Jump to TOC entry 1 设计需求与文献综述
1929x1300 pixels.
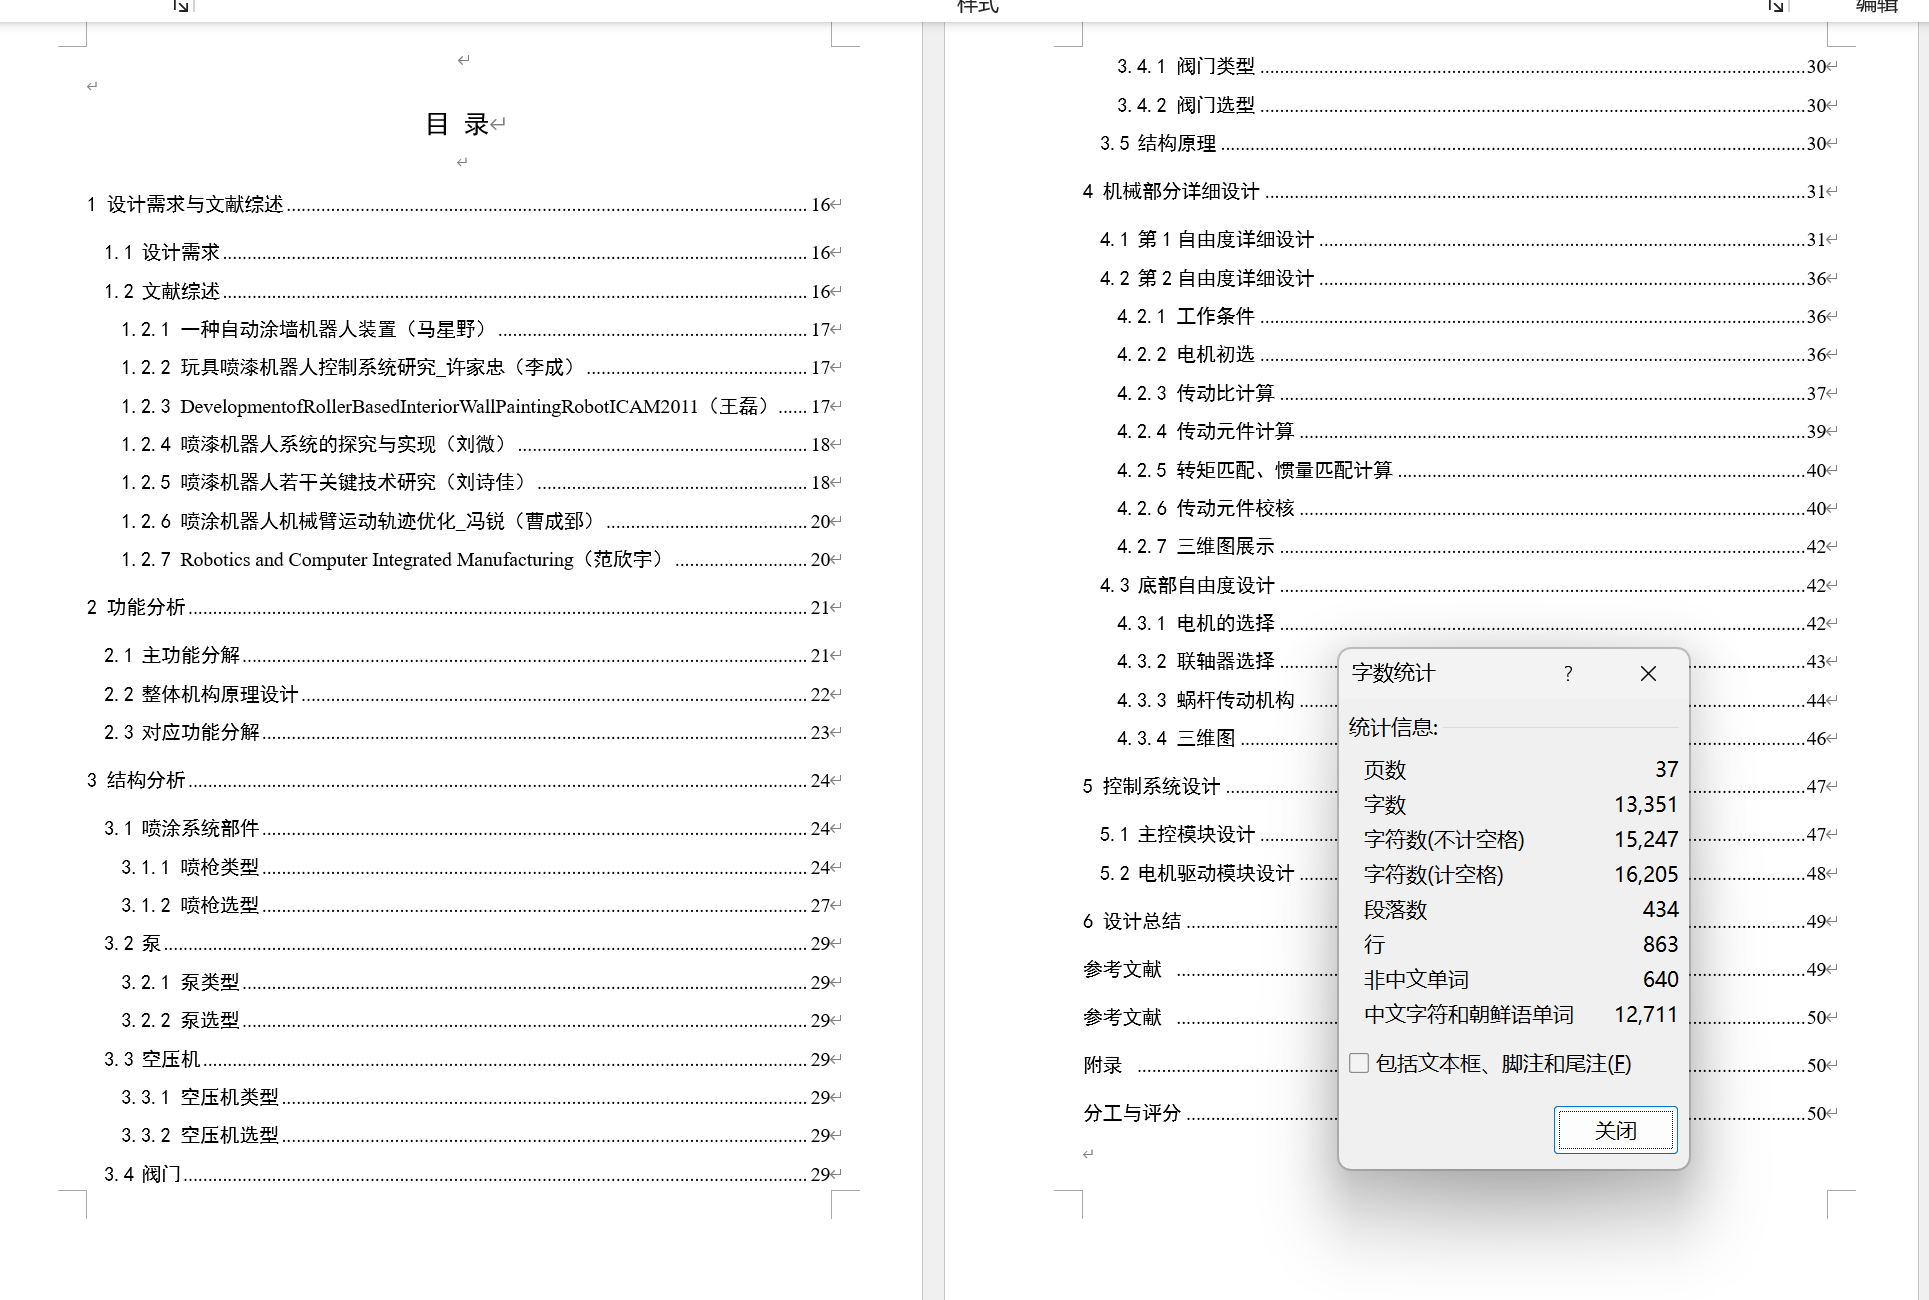[x=195, y=204]
